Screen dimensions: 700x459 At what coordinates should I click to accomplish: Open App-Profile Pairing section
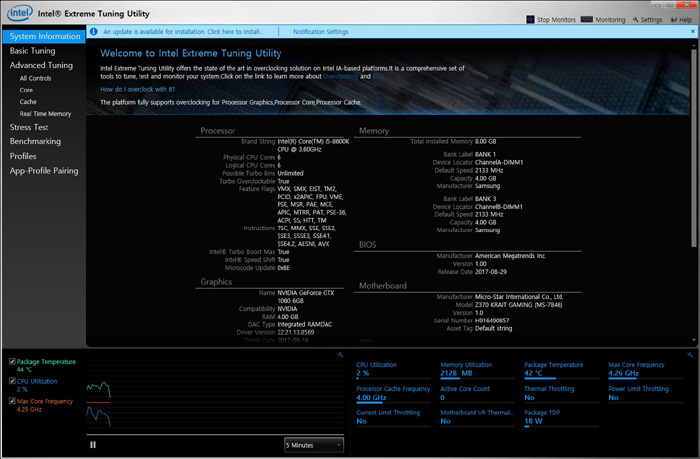tap(44, 171)
